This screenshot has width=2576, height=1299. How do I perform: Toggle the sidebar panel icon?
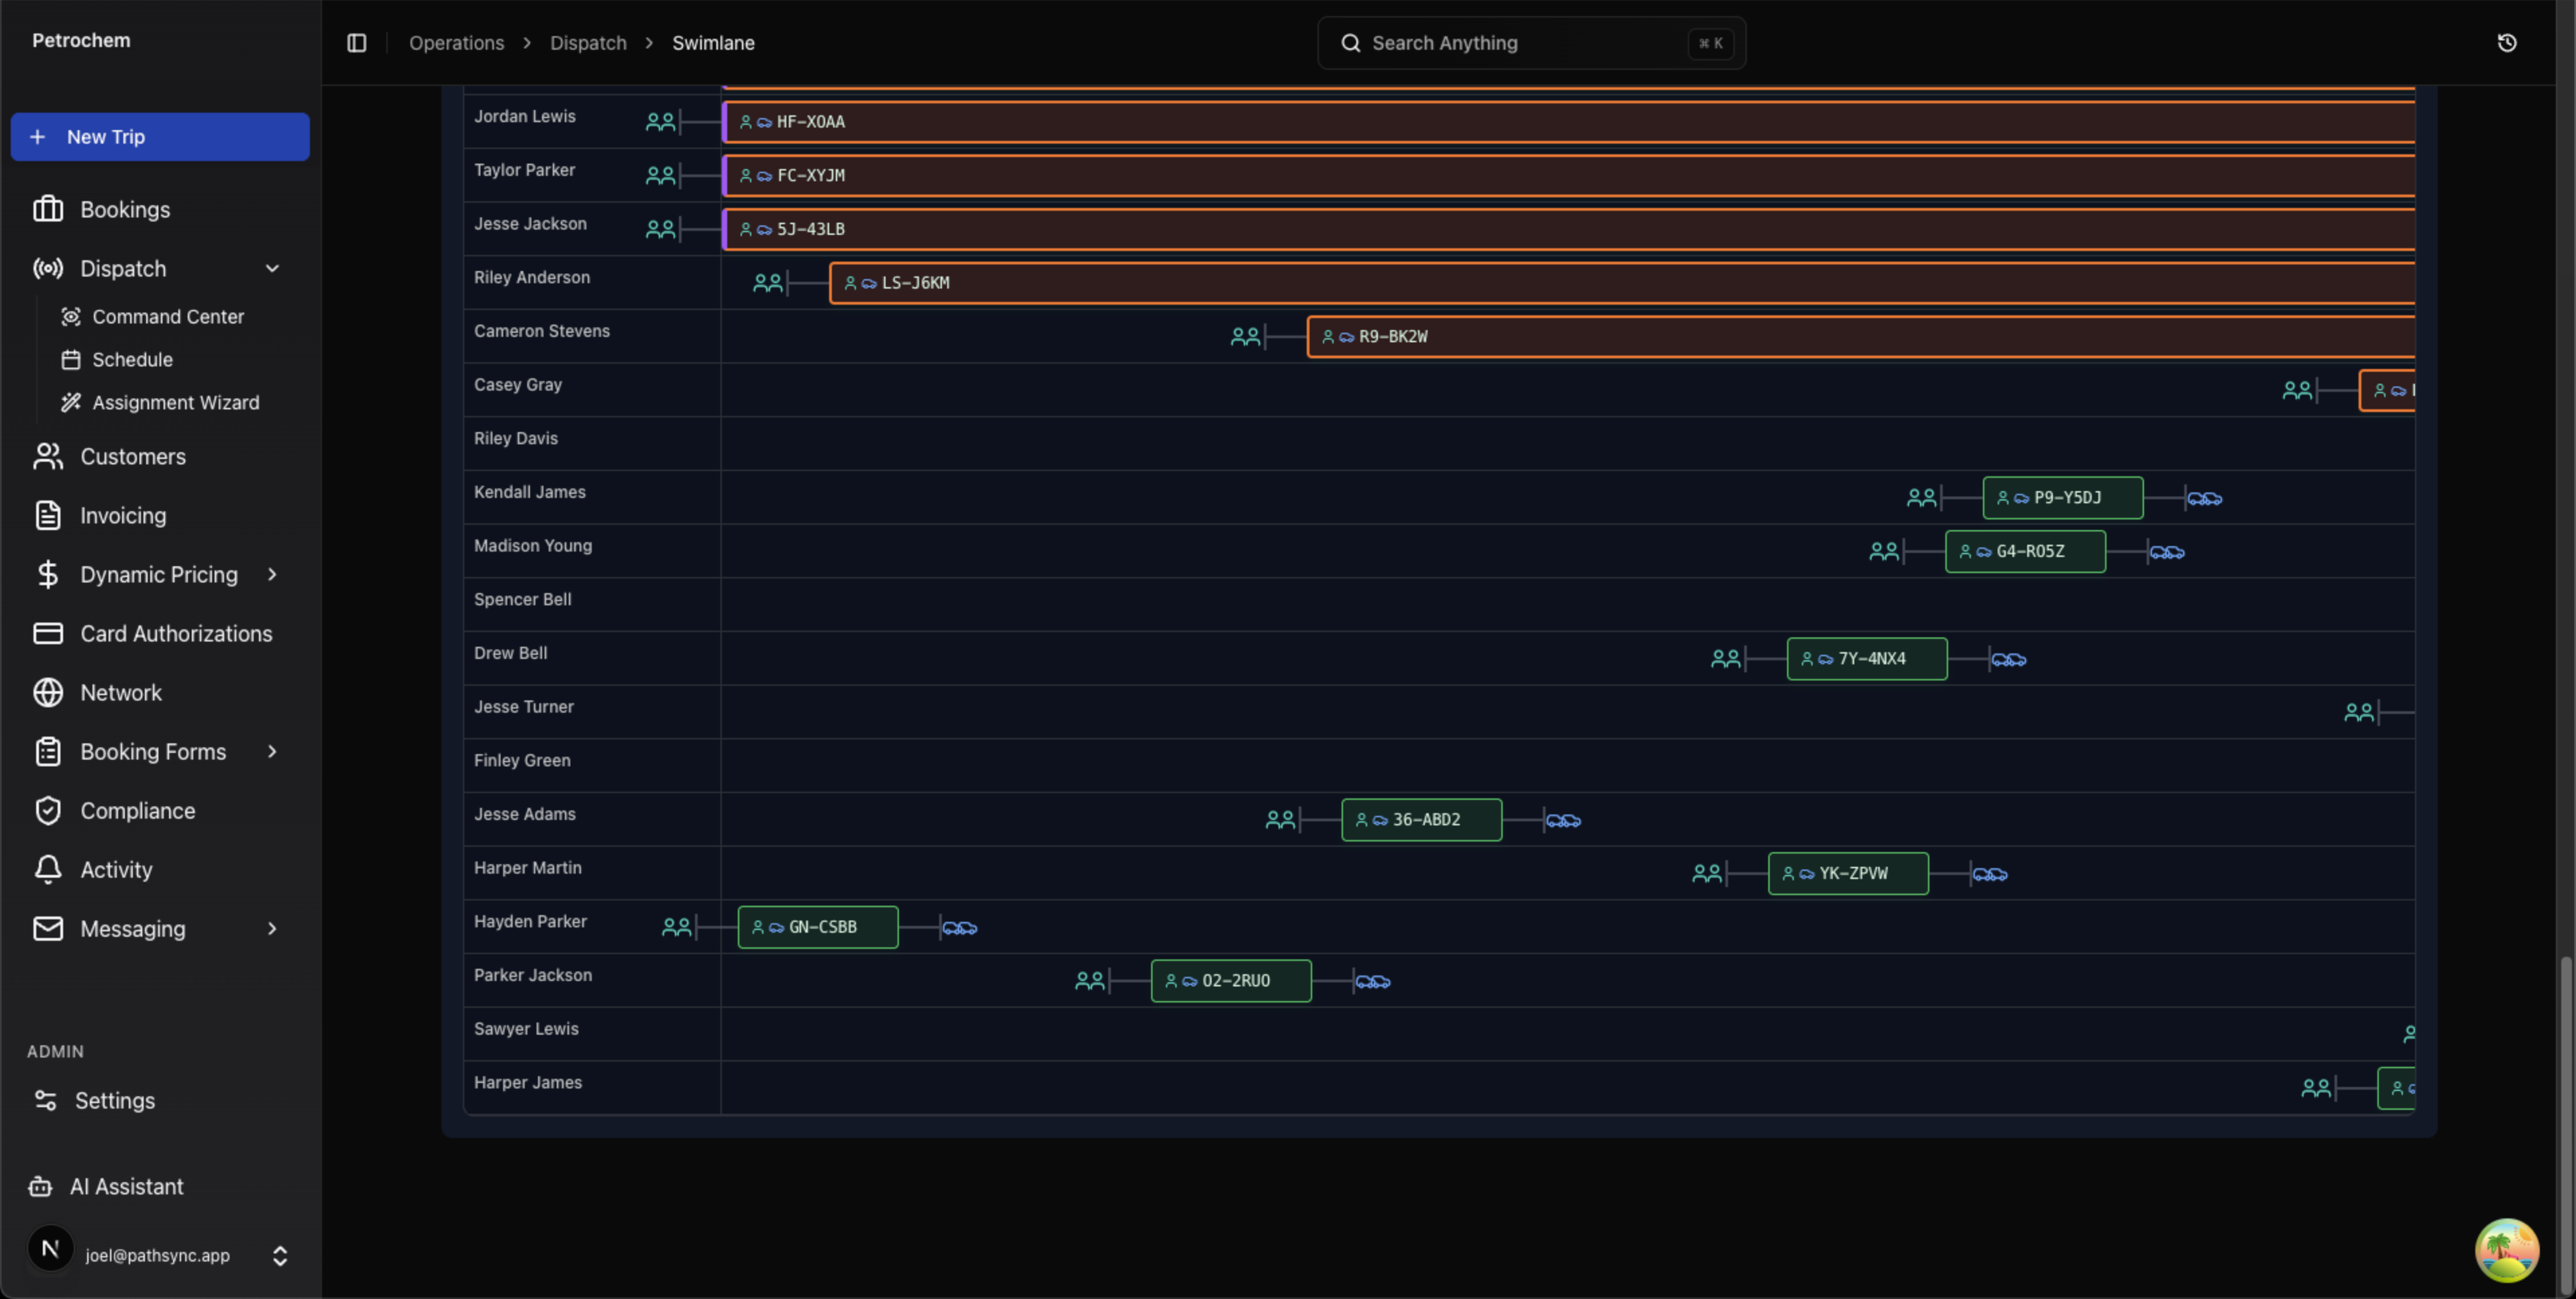coord(357,43)
